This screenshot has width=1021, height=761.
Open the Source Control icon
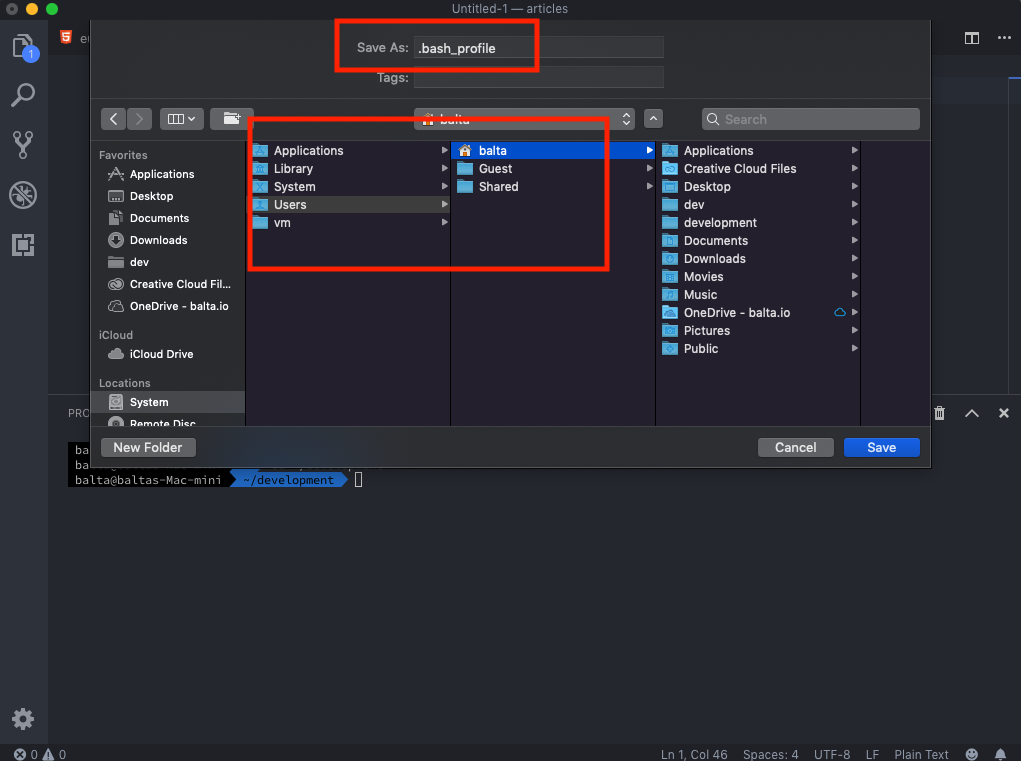[x=23, y=145]
